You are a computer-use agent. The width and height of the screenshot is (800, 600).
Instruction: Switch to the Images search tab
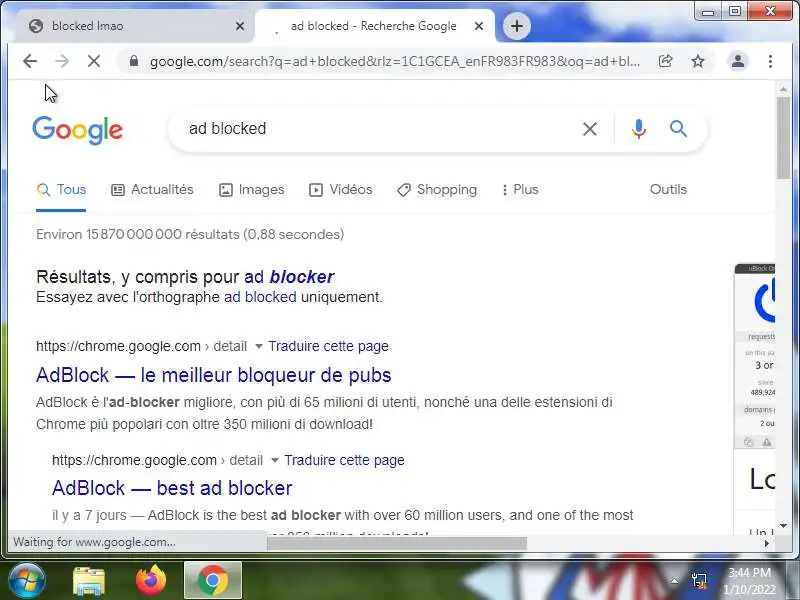[x=252, y=190]
